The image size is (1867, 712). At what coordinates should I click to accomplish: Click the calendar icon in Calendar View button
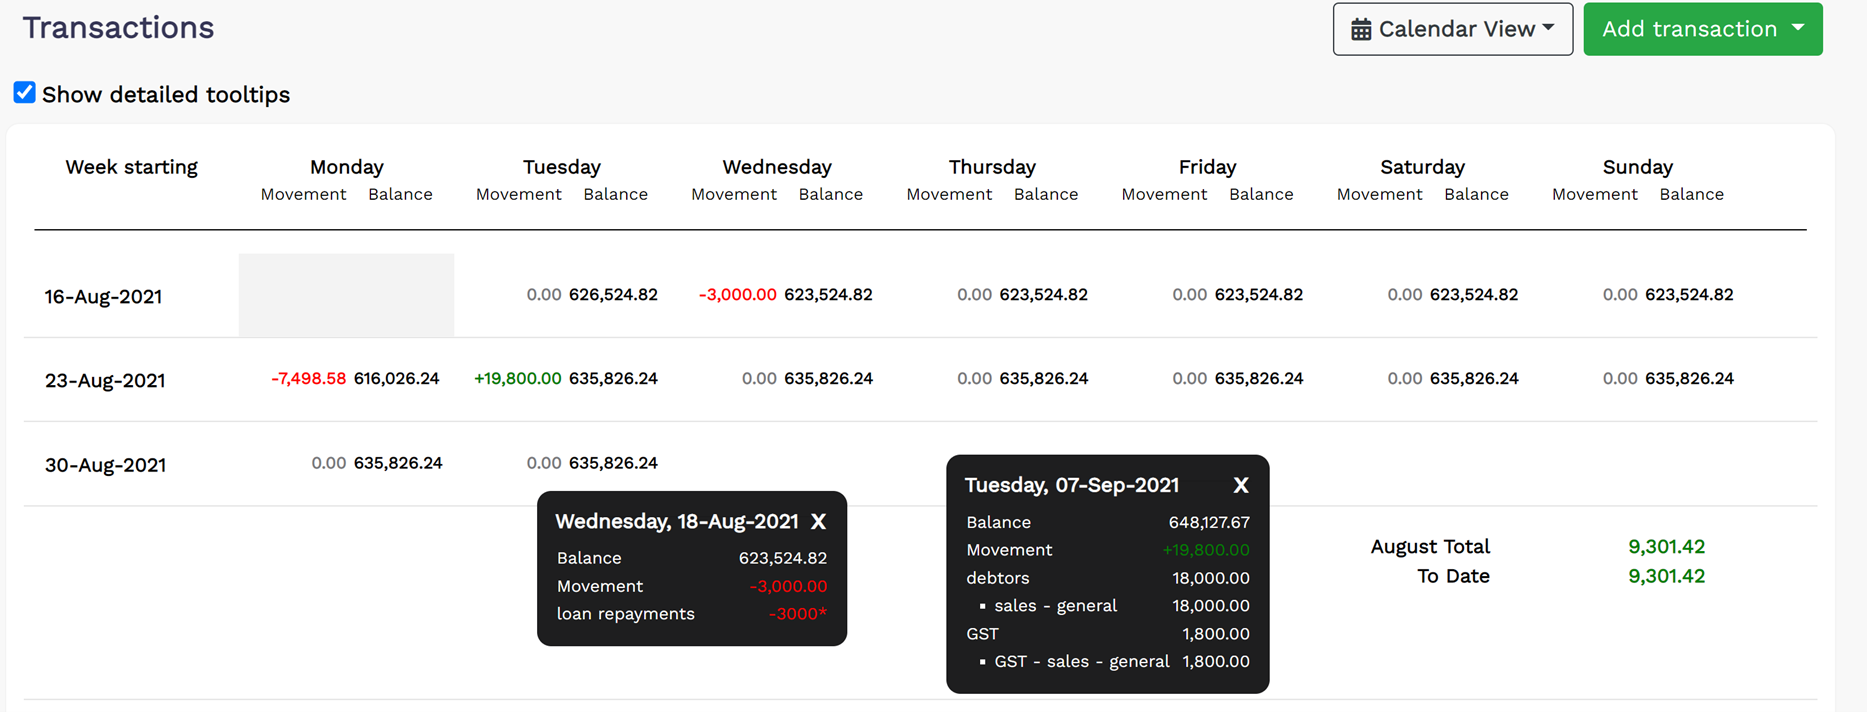[x=1362, y=28]
